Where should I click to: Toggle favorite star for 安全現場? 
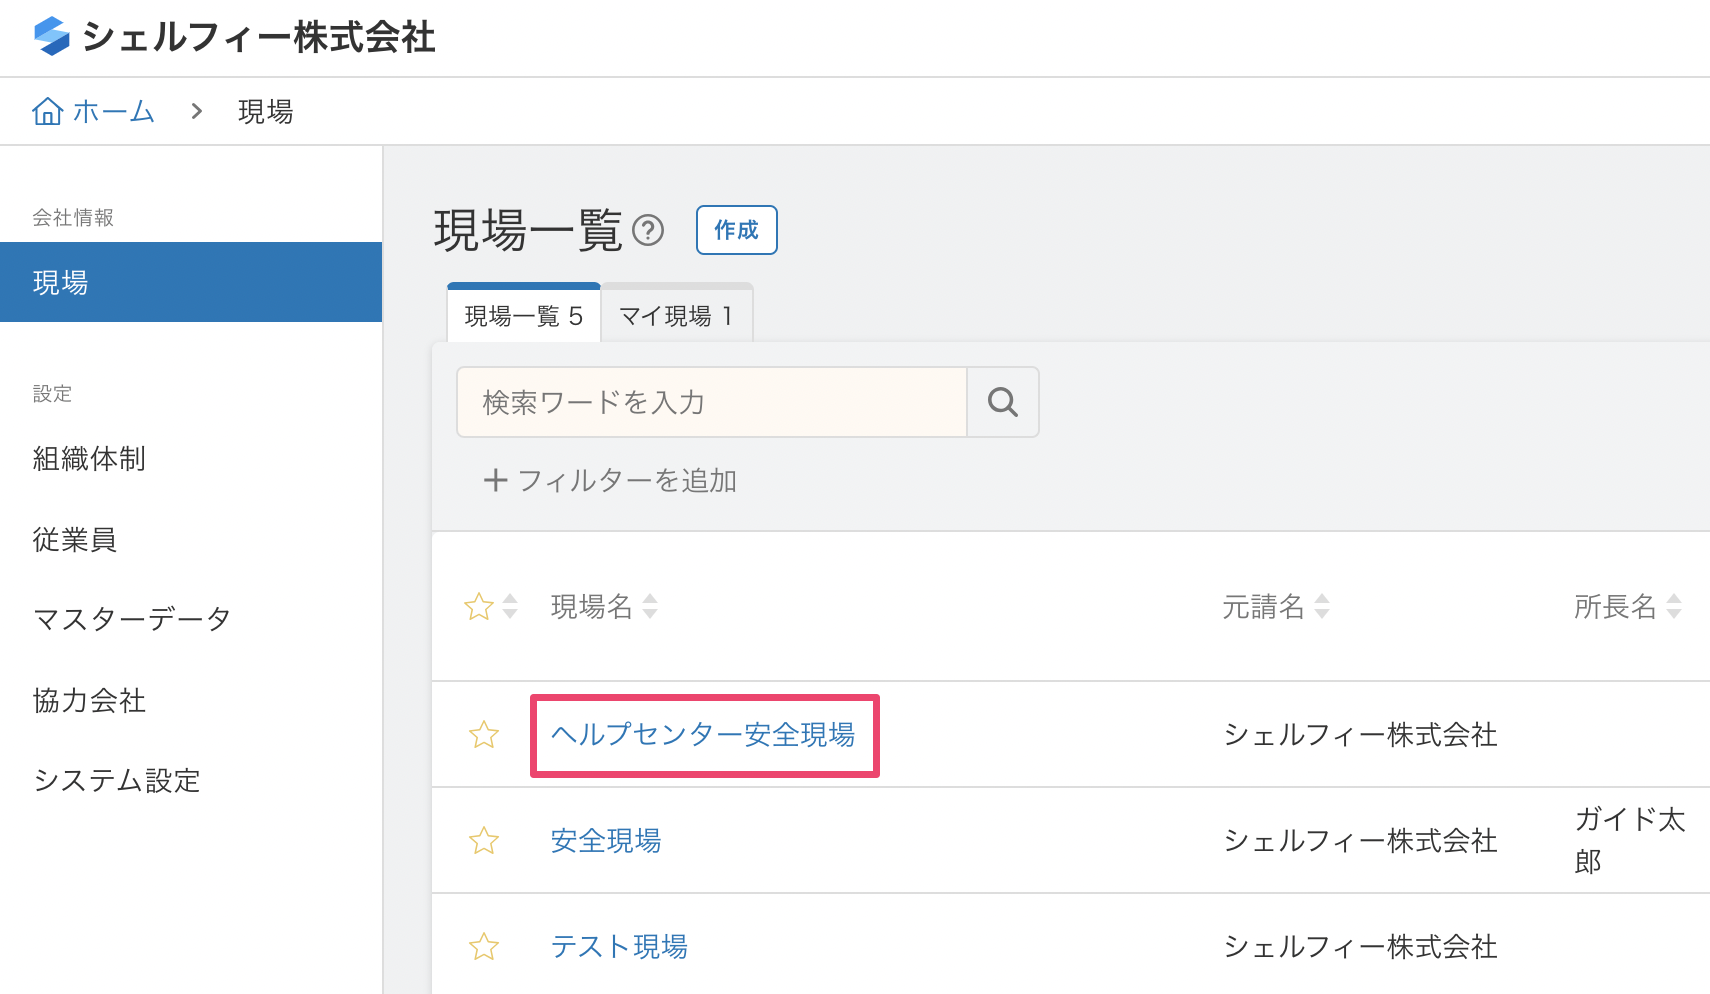pos(484,841)
